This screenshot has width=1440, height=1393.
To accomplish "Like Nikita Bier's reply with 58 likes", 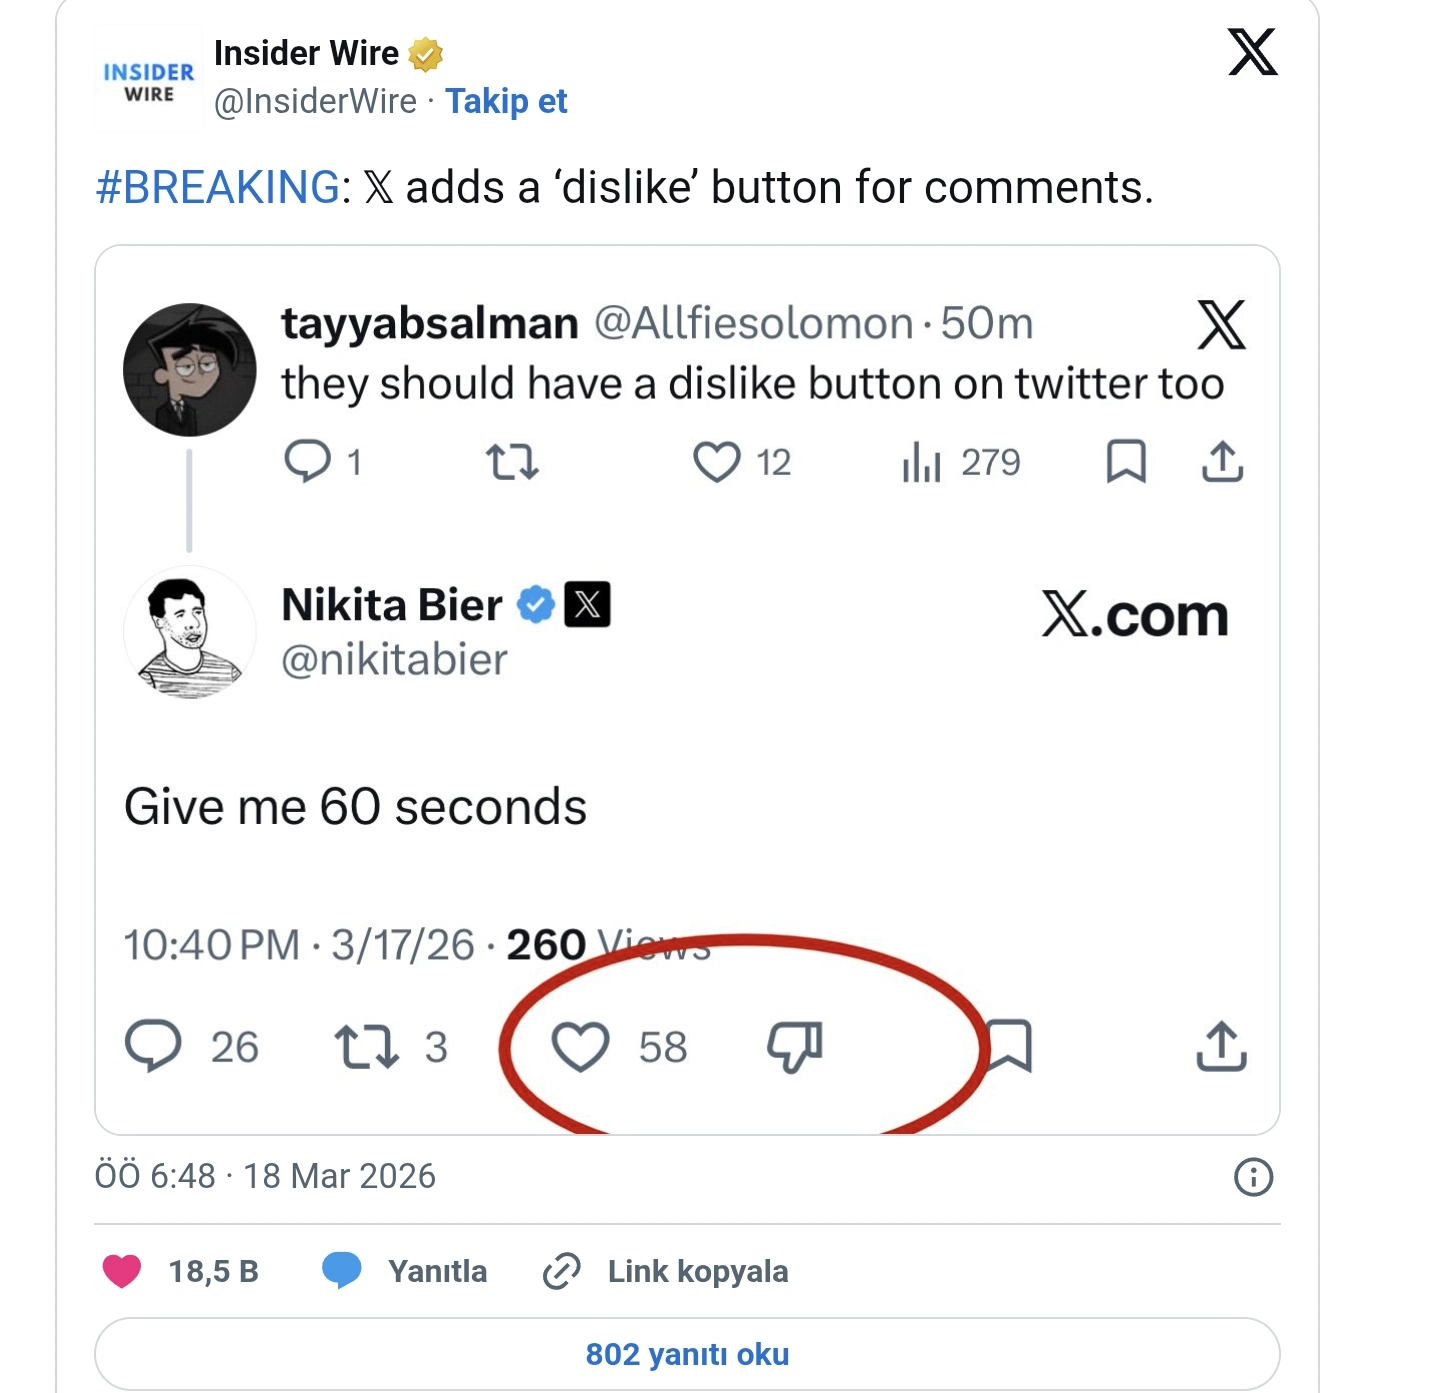I will pyautogui.click(x=581, y=1047).
